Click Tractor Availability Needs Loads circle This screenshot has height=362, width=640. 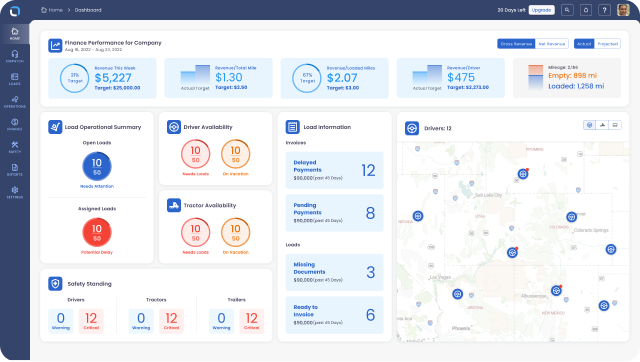point(196,232)
